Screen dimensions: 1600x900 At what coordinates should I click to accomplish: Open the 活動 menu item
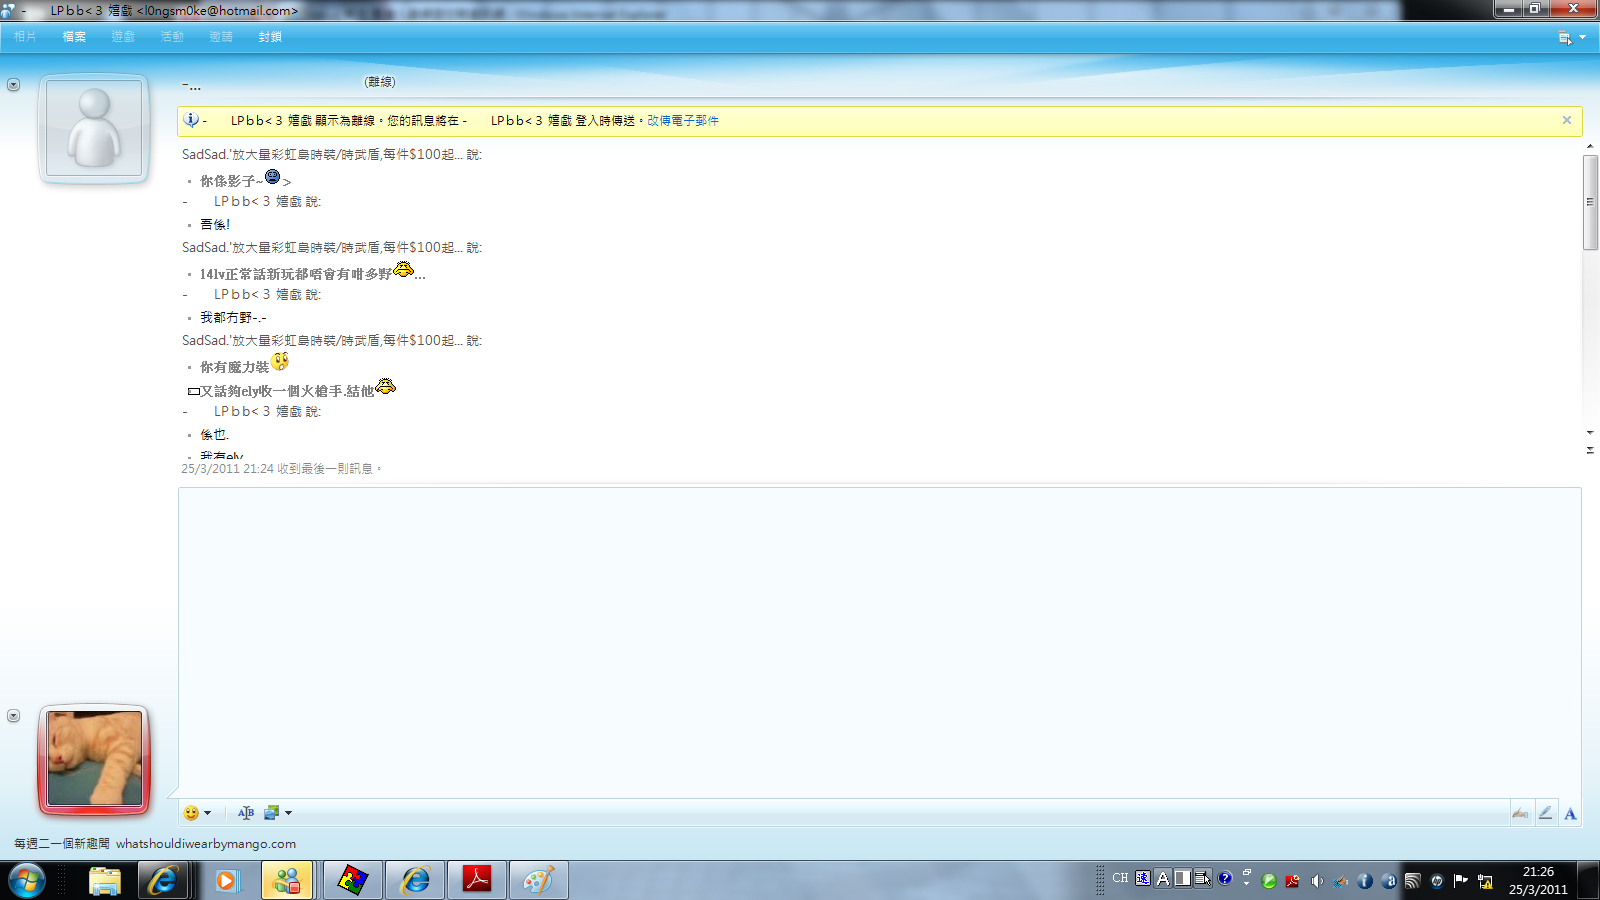172,37
